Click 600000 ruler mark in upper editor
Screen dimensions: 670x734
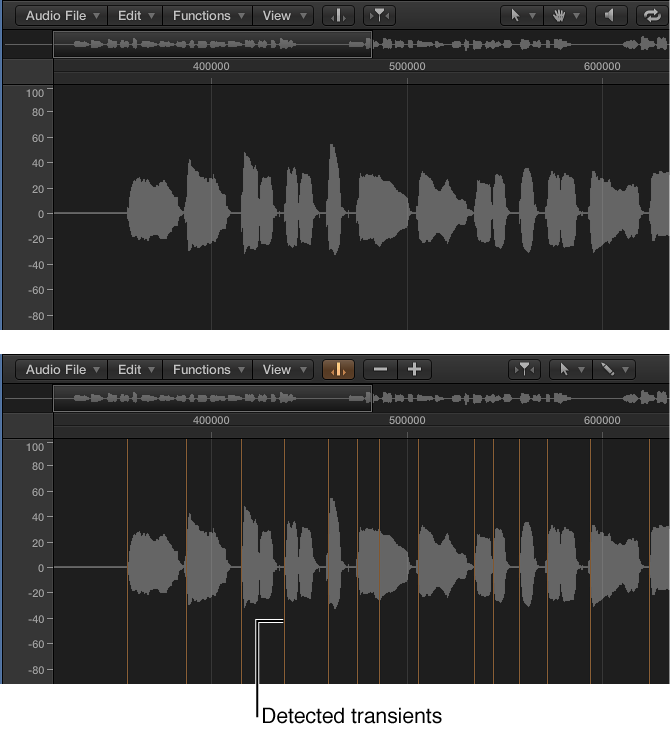click(x=602, y=66)
